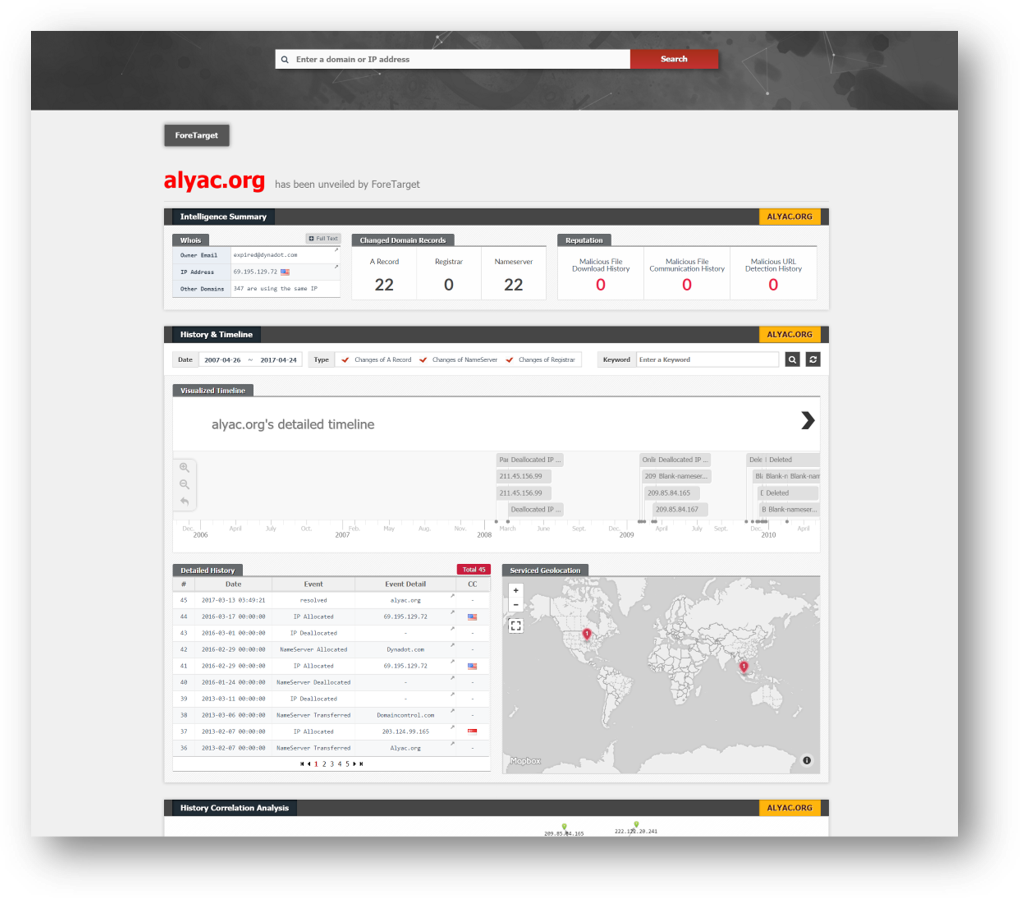Click the map pin over North America
This screenshot has width=1020, height=898.
coord(587,634)
